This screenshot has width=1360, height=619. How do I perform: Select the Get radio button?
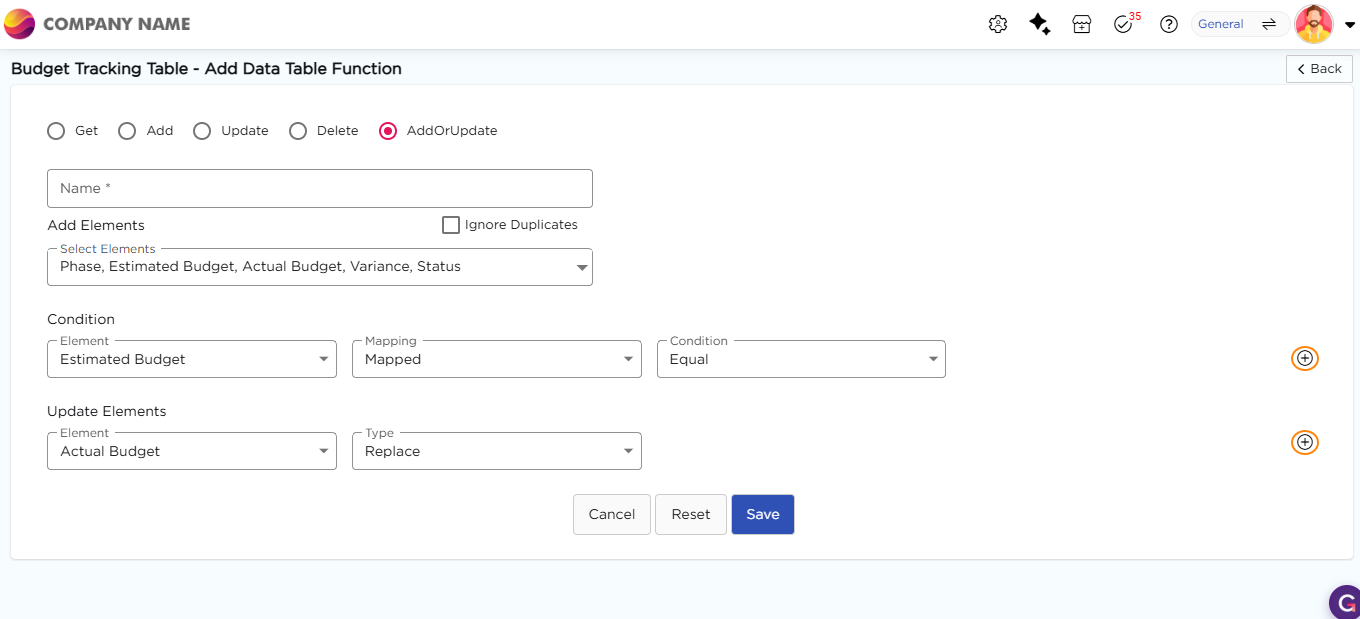56,131
